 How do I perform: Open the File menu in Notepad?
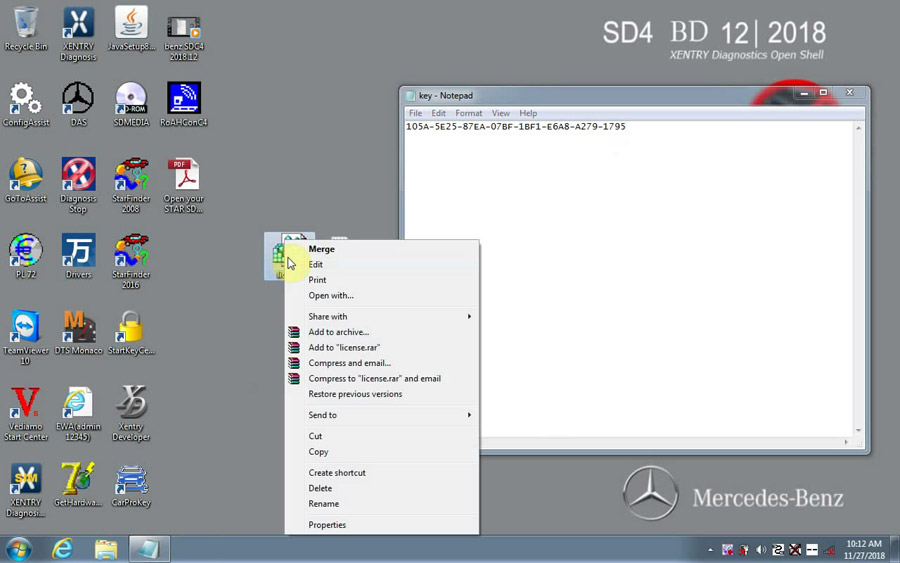coord(415,113)
